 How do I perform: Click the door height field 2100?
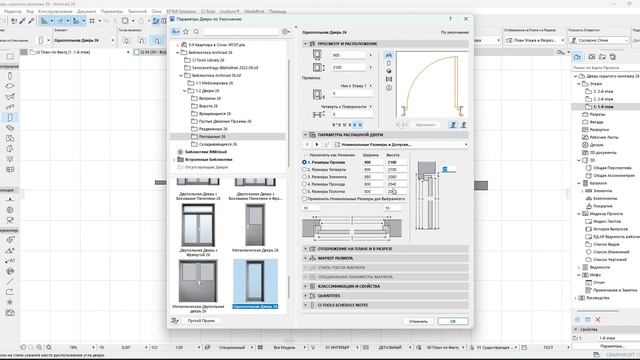[x=349, y=67]
